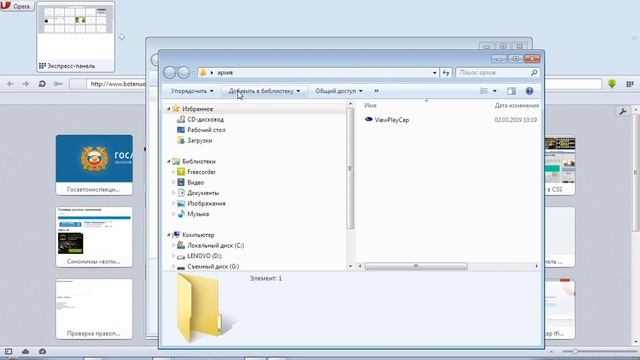Open the Проверка правоп... speed dial thumbnail
640x360 pixels.
pos(94,309)
